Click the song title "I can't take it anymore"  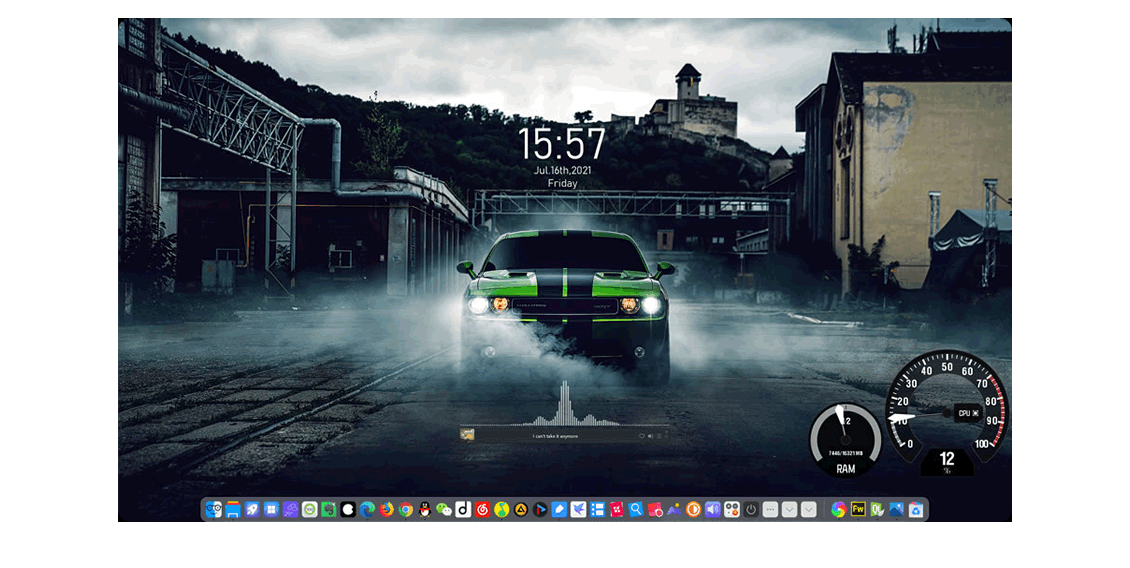coord(554,436)
